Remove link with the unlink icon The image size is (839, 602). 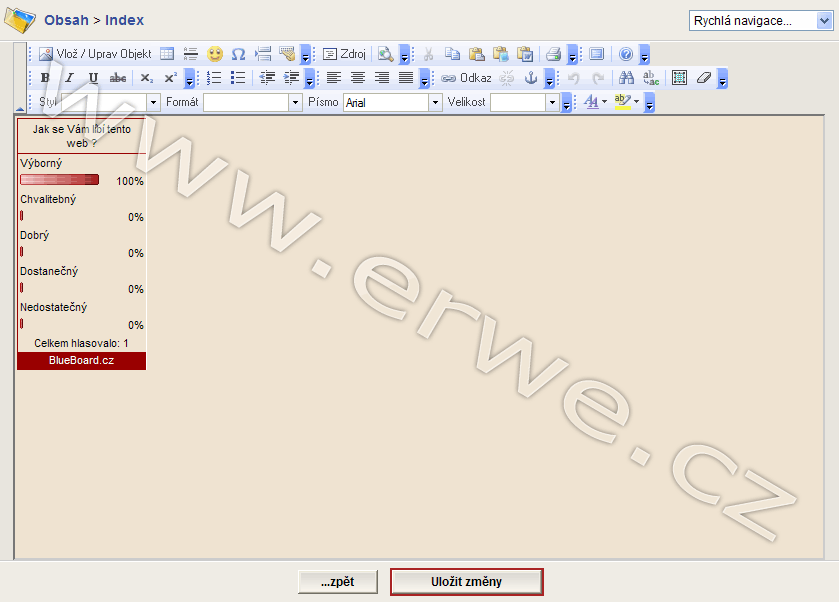click(x=506, y=78)
